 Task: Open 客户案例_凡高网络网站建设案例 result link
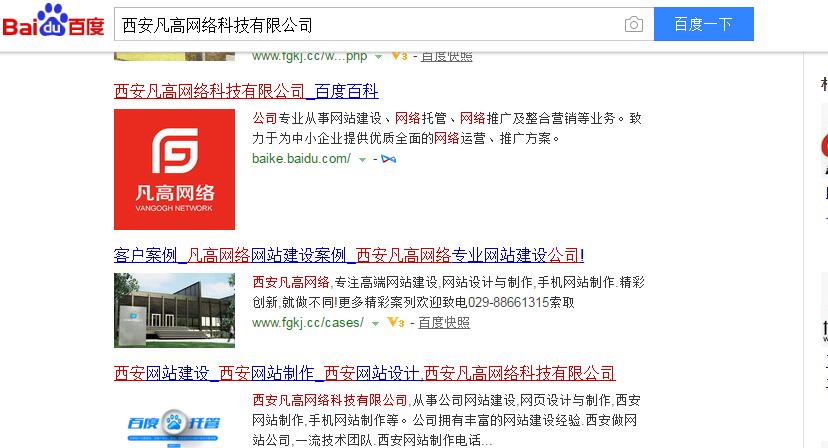tap(349, 255)
